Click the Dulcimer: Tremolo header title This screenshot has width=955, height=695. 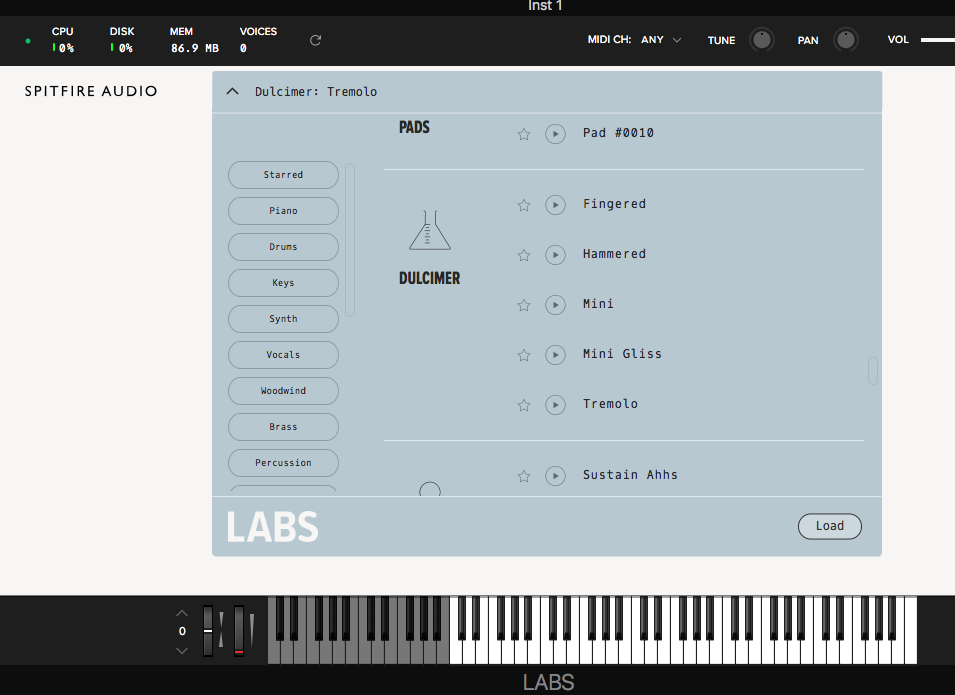315,91
